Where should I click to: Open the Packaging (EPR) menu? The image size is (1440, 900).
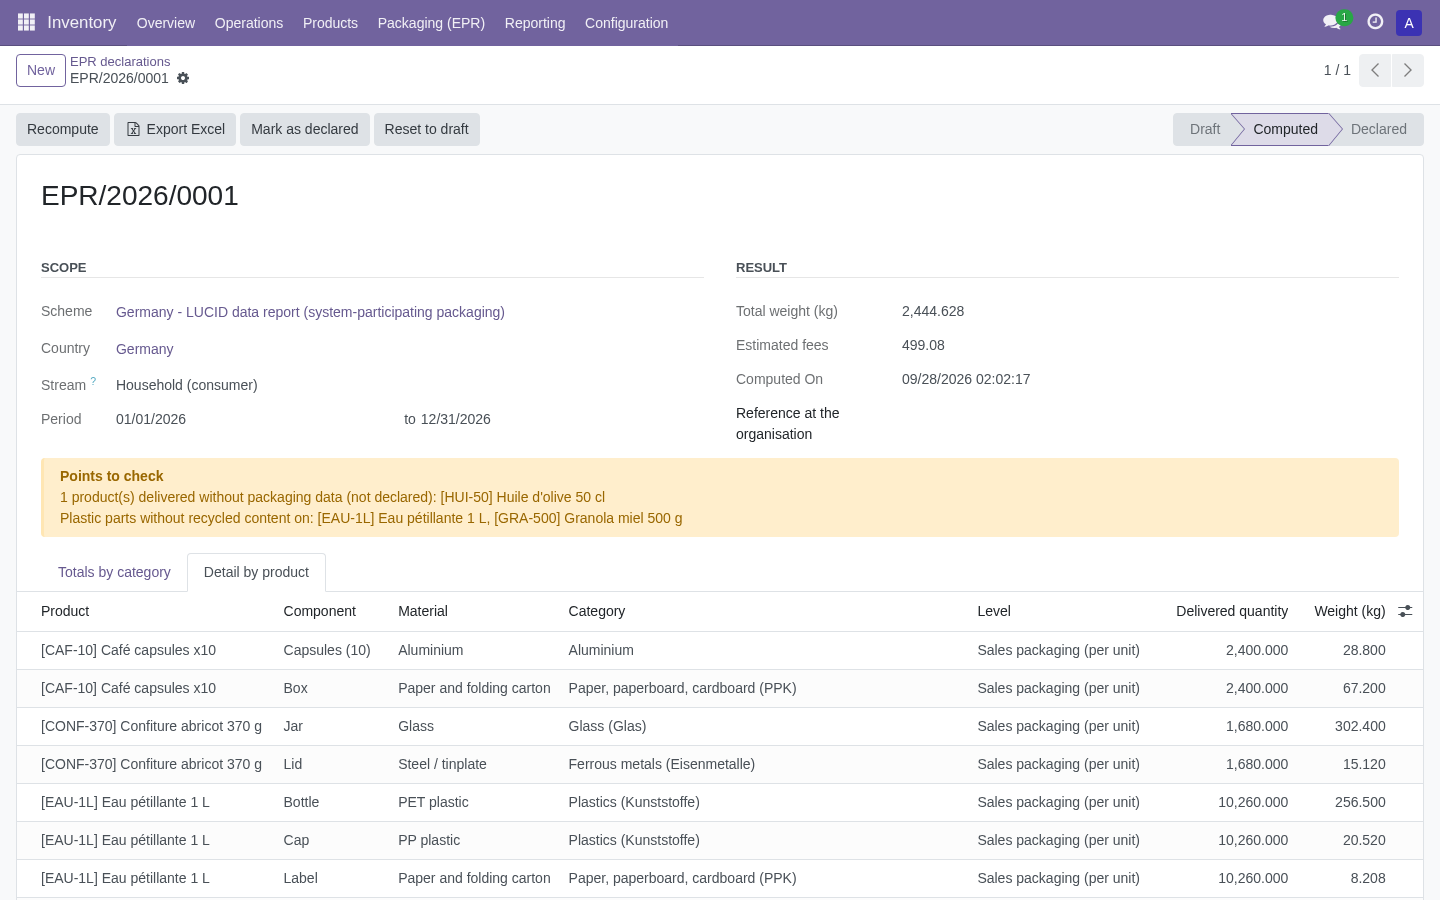(x=431, y=23)
